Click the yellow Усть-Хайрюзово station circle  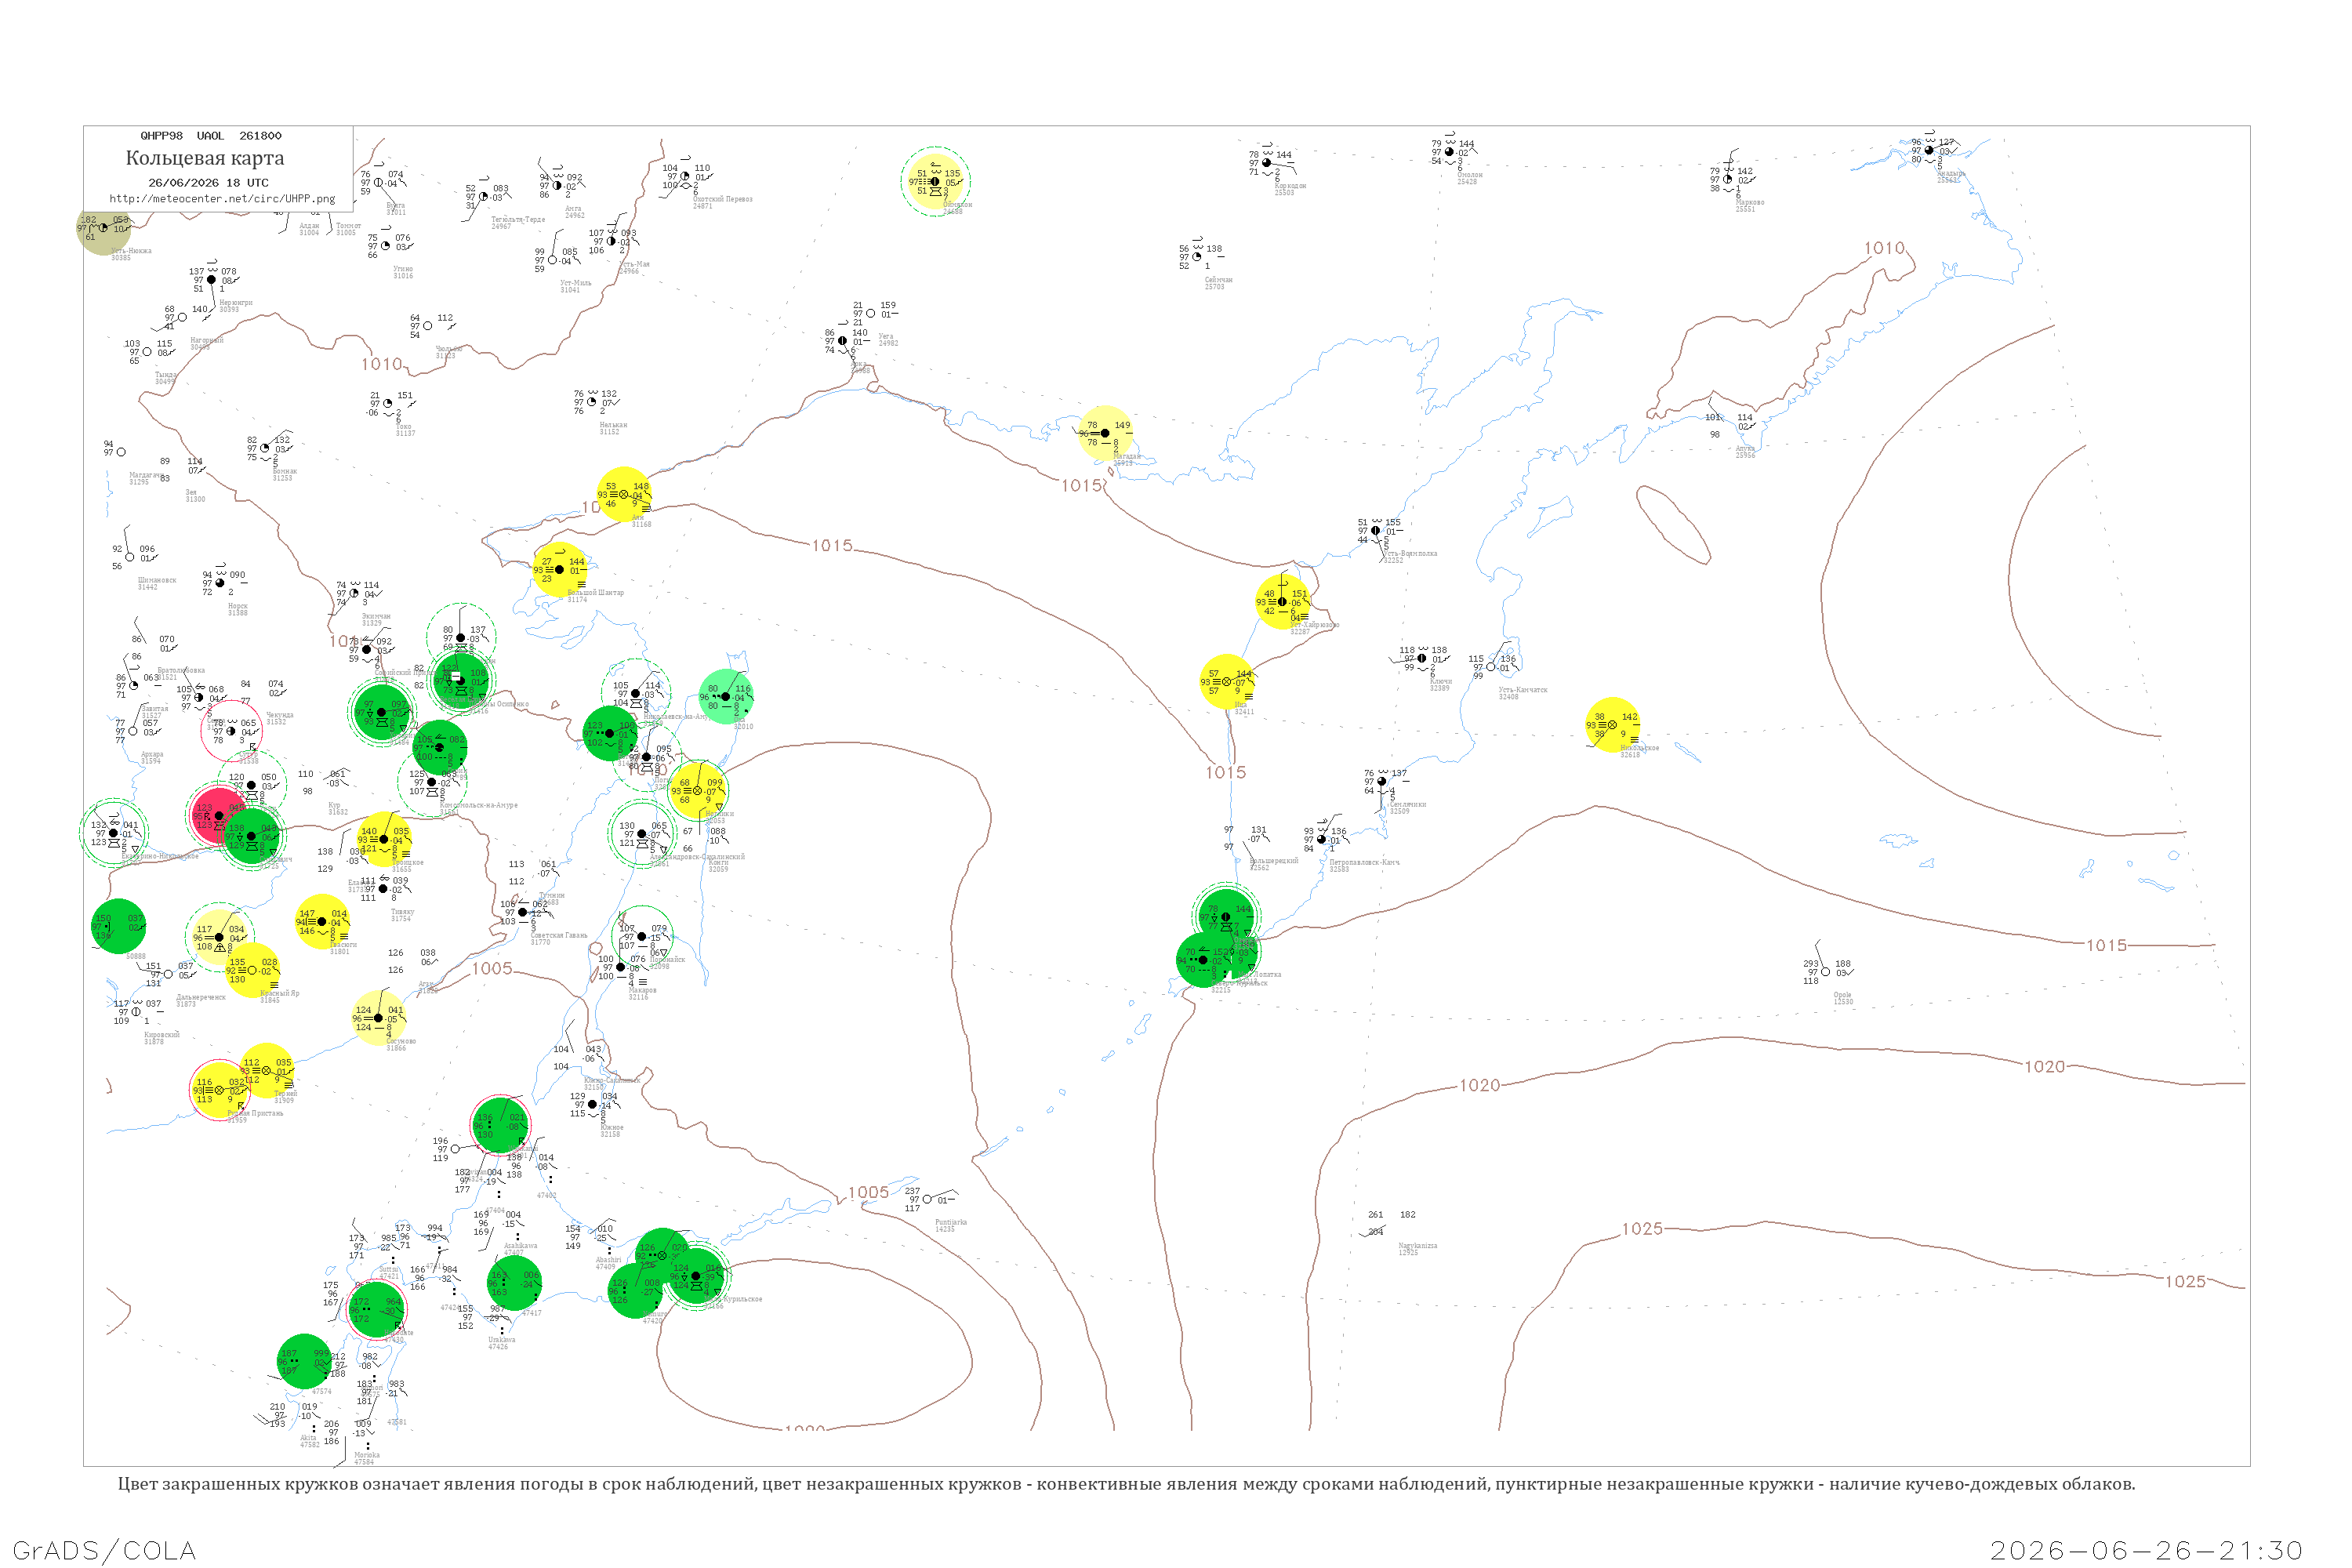pos(1283,602)
